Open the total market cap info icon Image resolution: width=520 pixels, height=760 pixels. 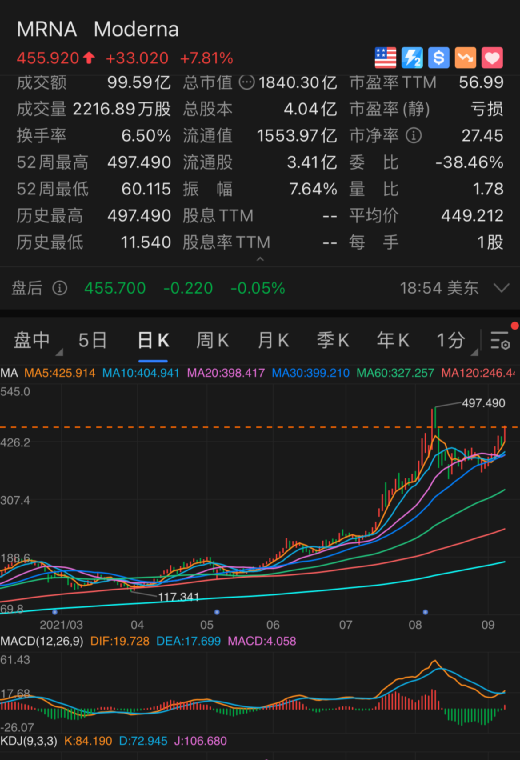click(247, 82)
